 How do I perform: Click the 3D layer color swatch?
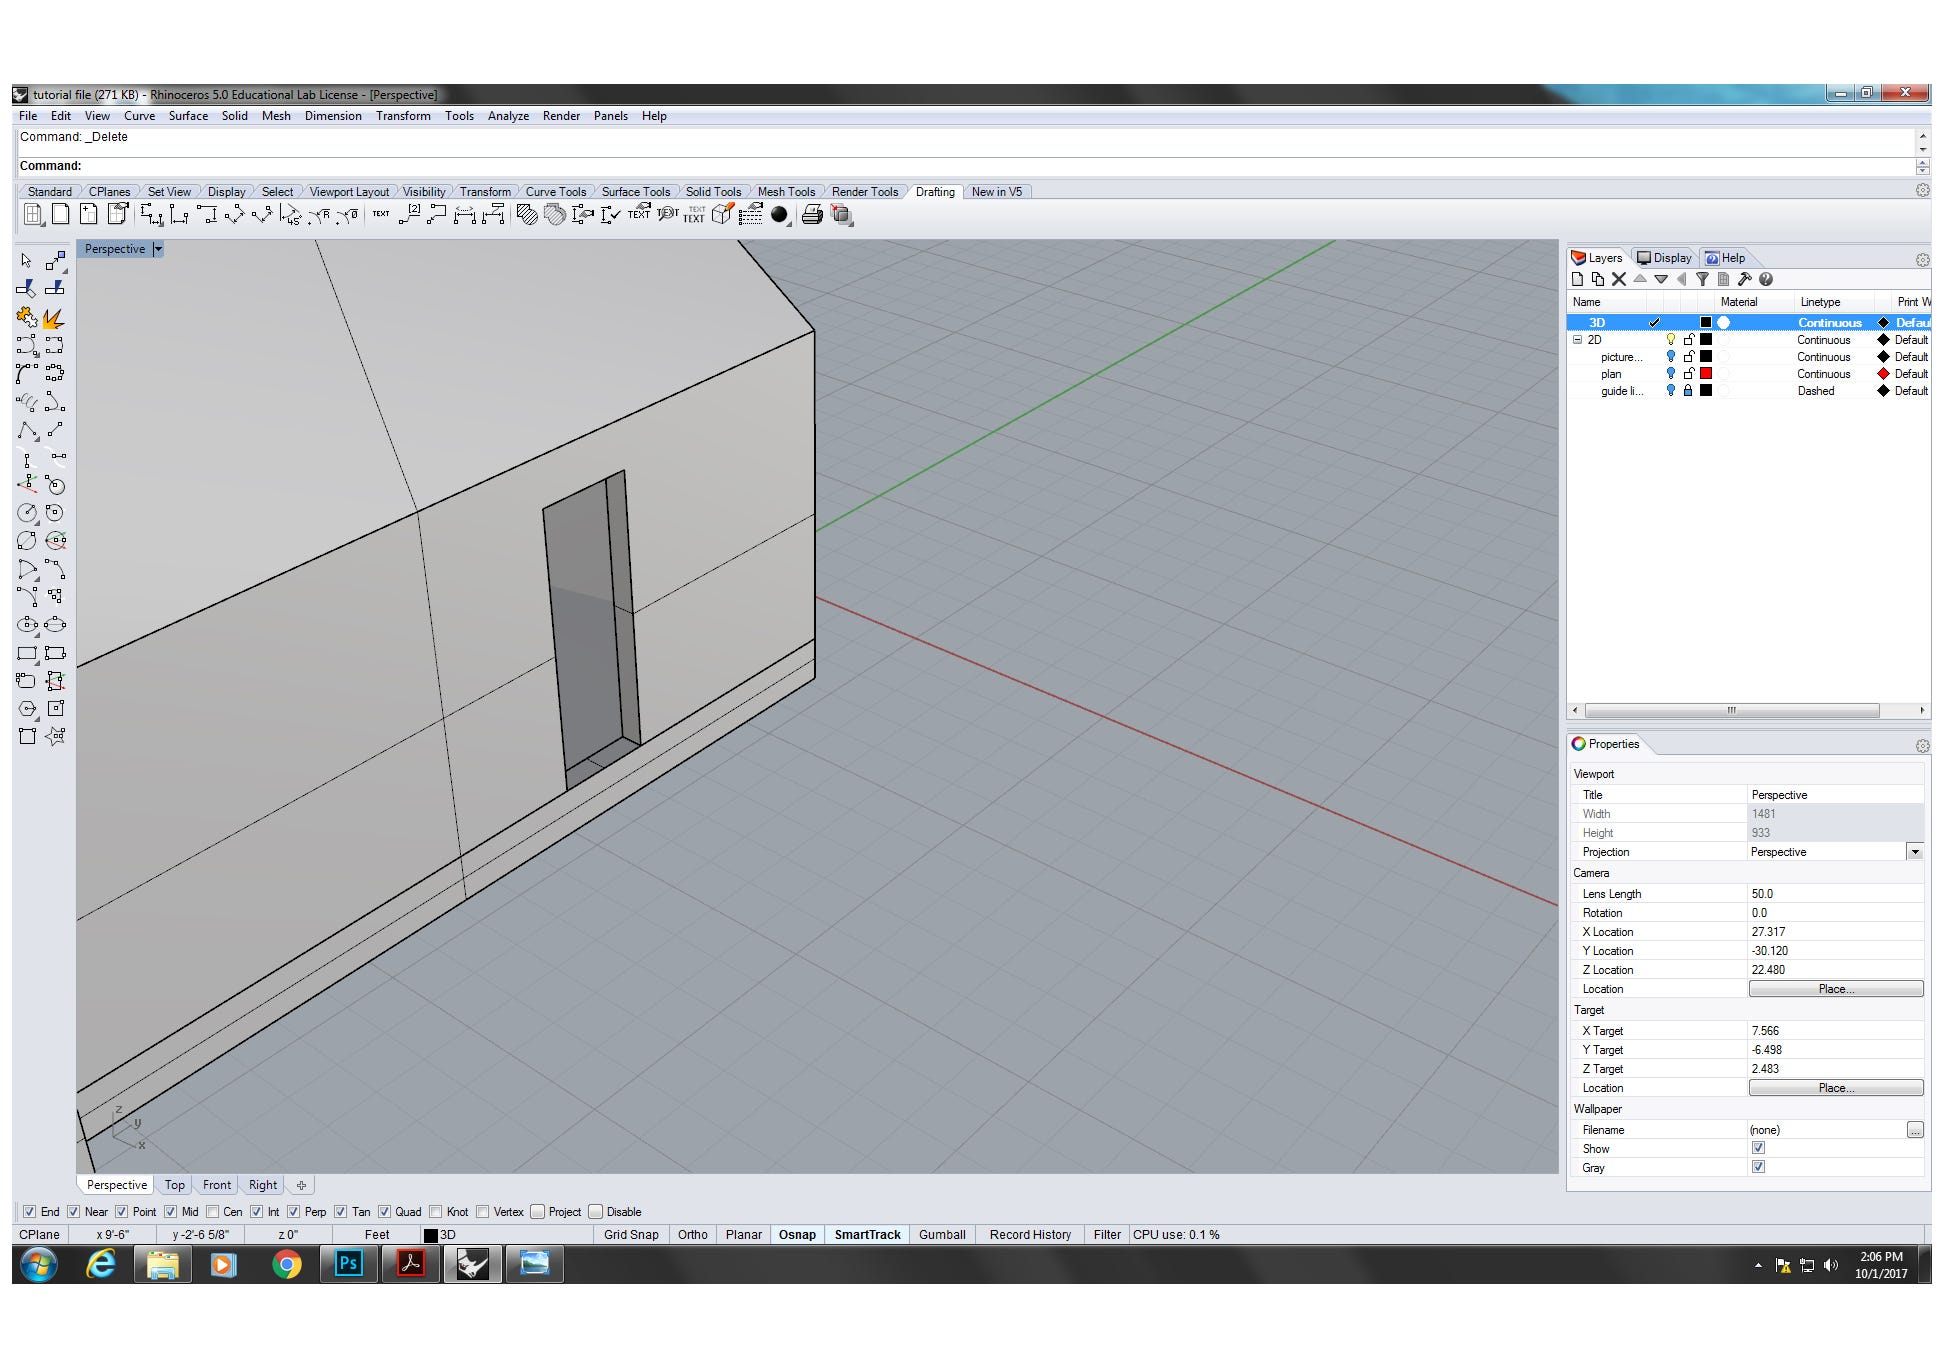(x=1706, y=323)
